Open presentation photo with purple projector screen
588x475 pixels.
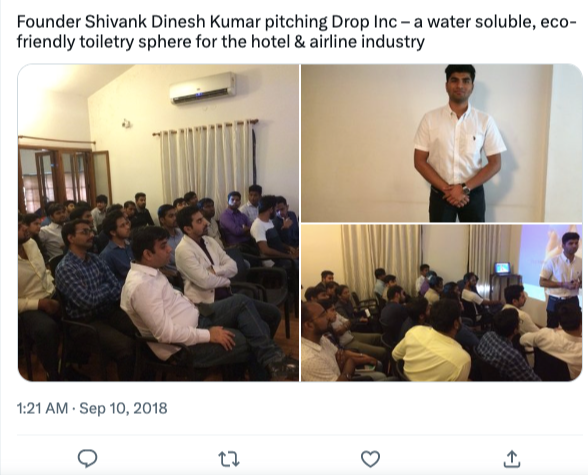pos(442,303)
